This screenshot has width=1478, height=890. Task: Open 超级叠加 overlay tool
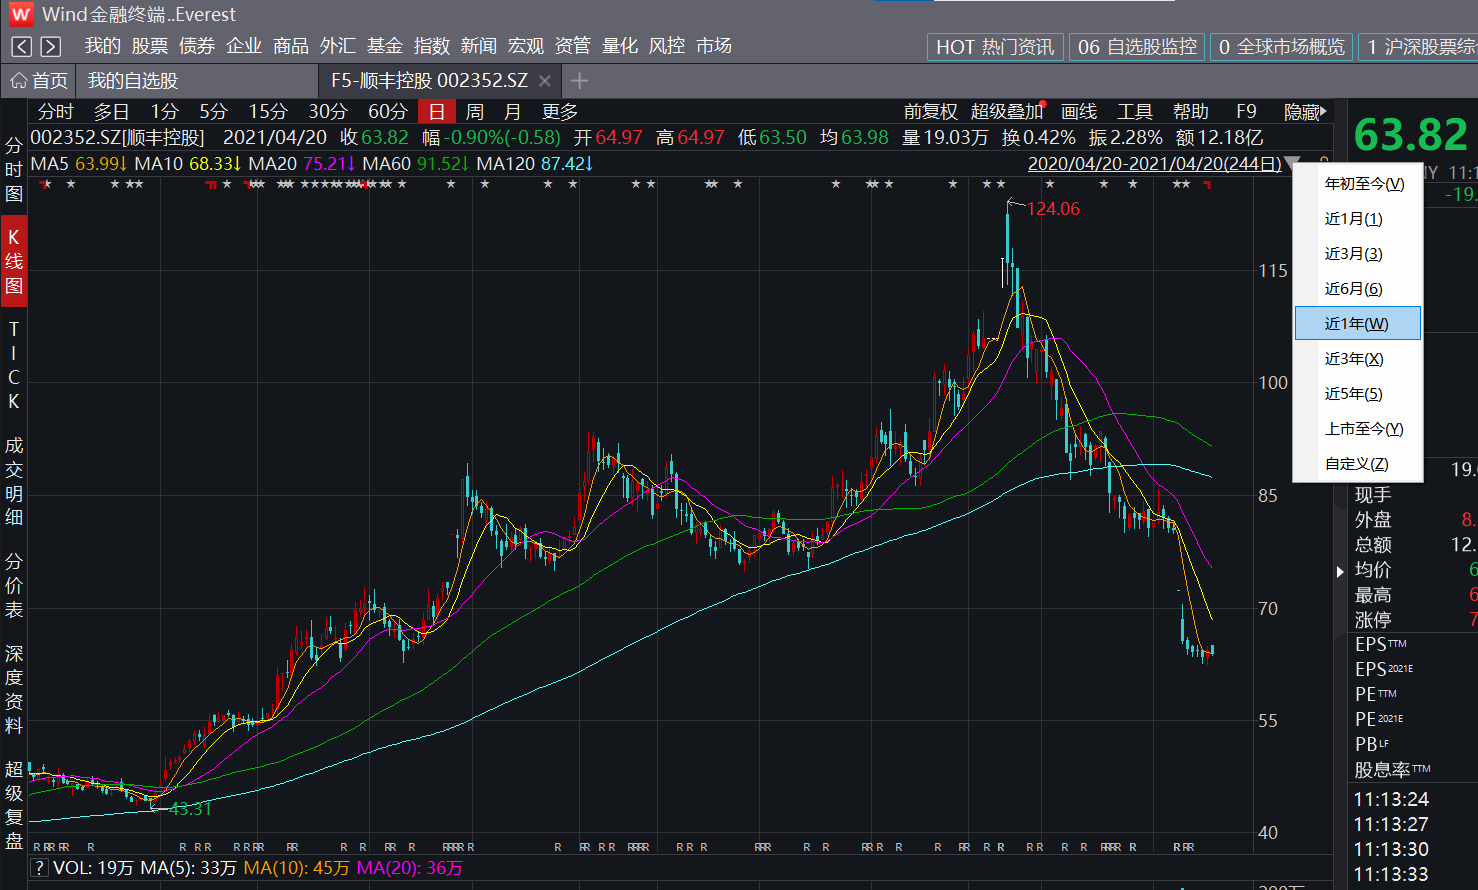pyautogui.click(x=1006, y=112)
